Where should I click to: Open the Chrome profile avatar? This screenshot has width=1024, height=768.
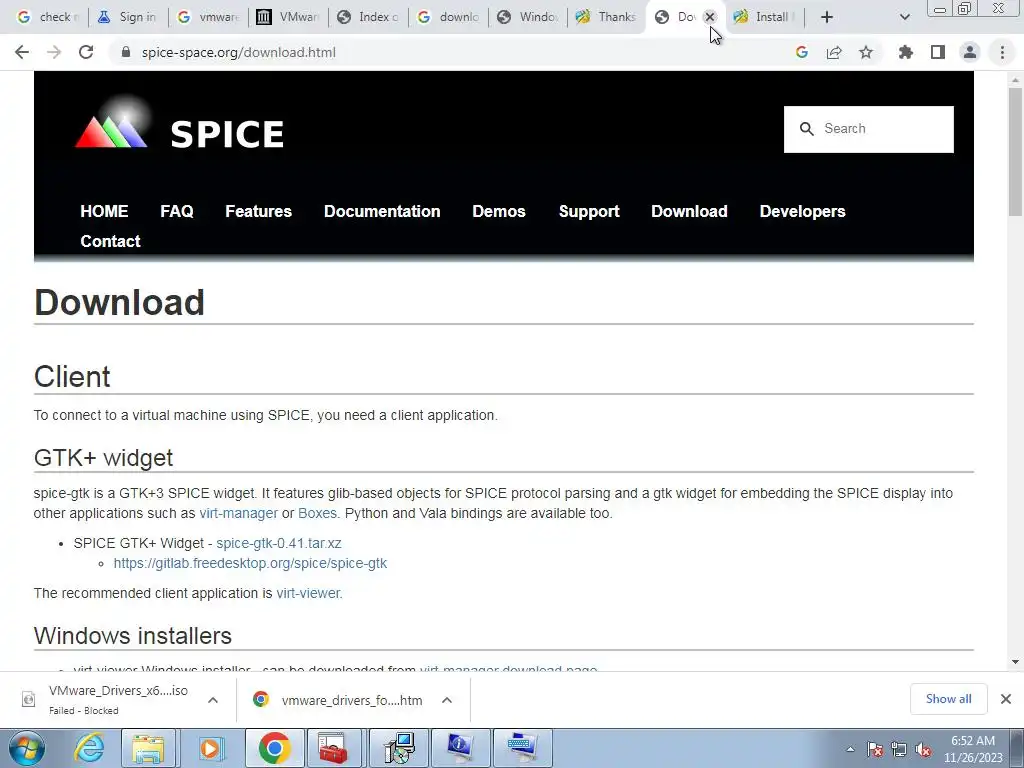click(970, 52)
